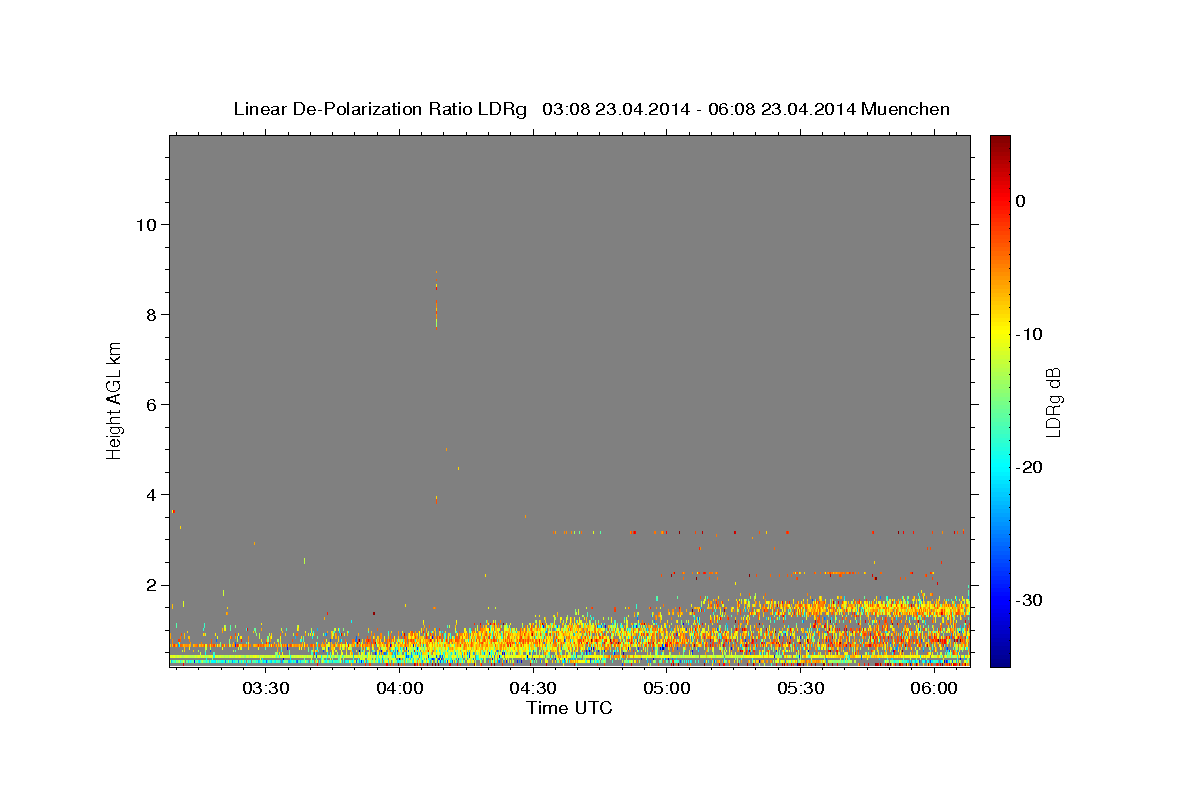Click the 'LDRg dB' colorbar label
The image size is (1200, 800).
click(x=1053, y=402)
